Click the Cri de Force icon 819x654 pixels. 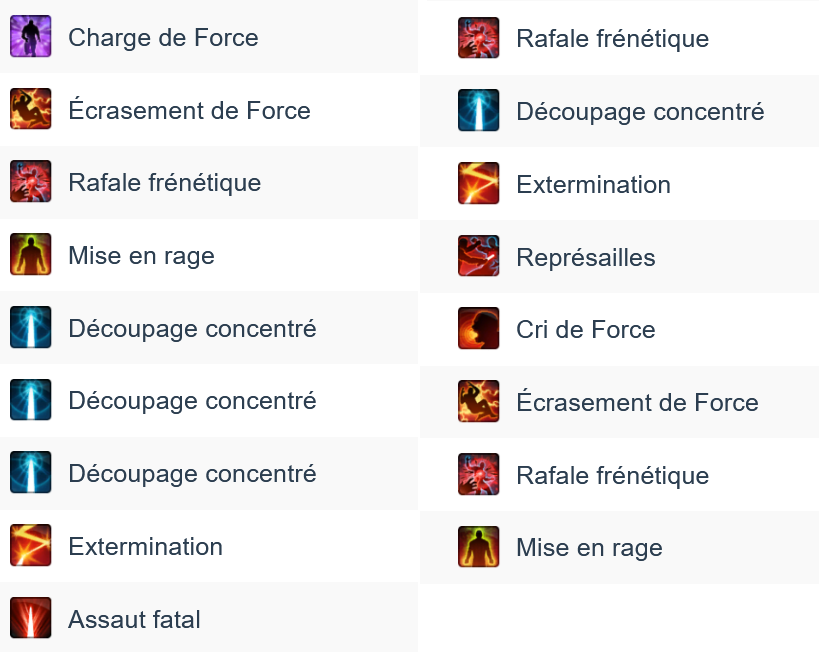coord(478,328)
